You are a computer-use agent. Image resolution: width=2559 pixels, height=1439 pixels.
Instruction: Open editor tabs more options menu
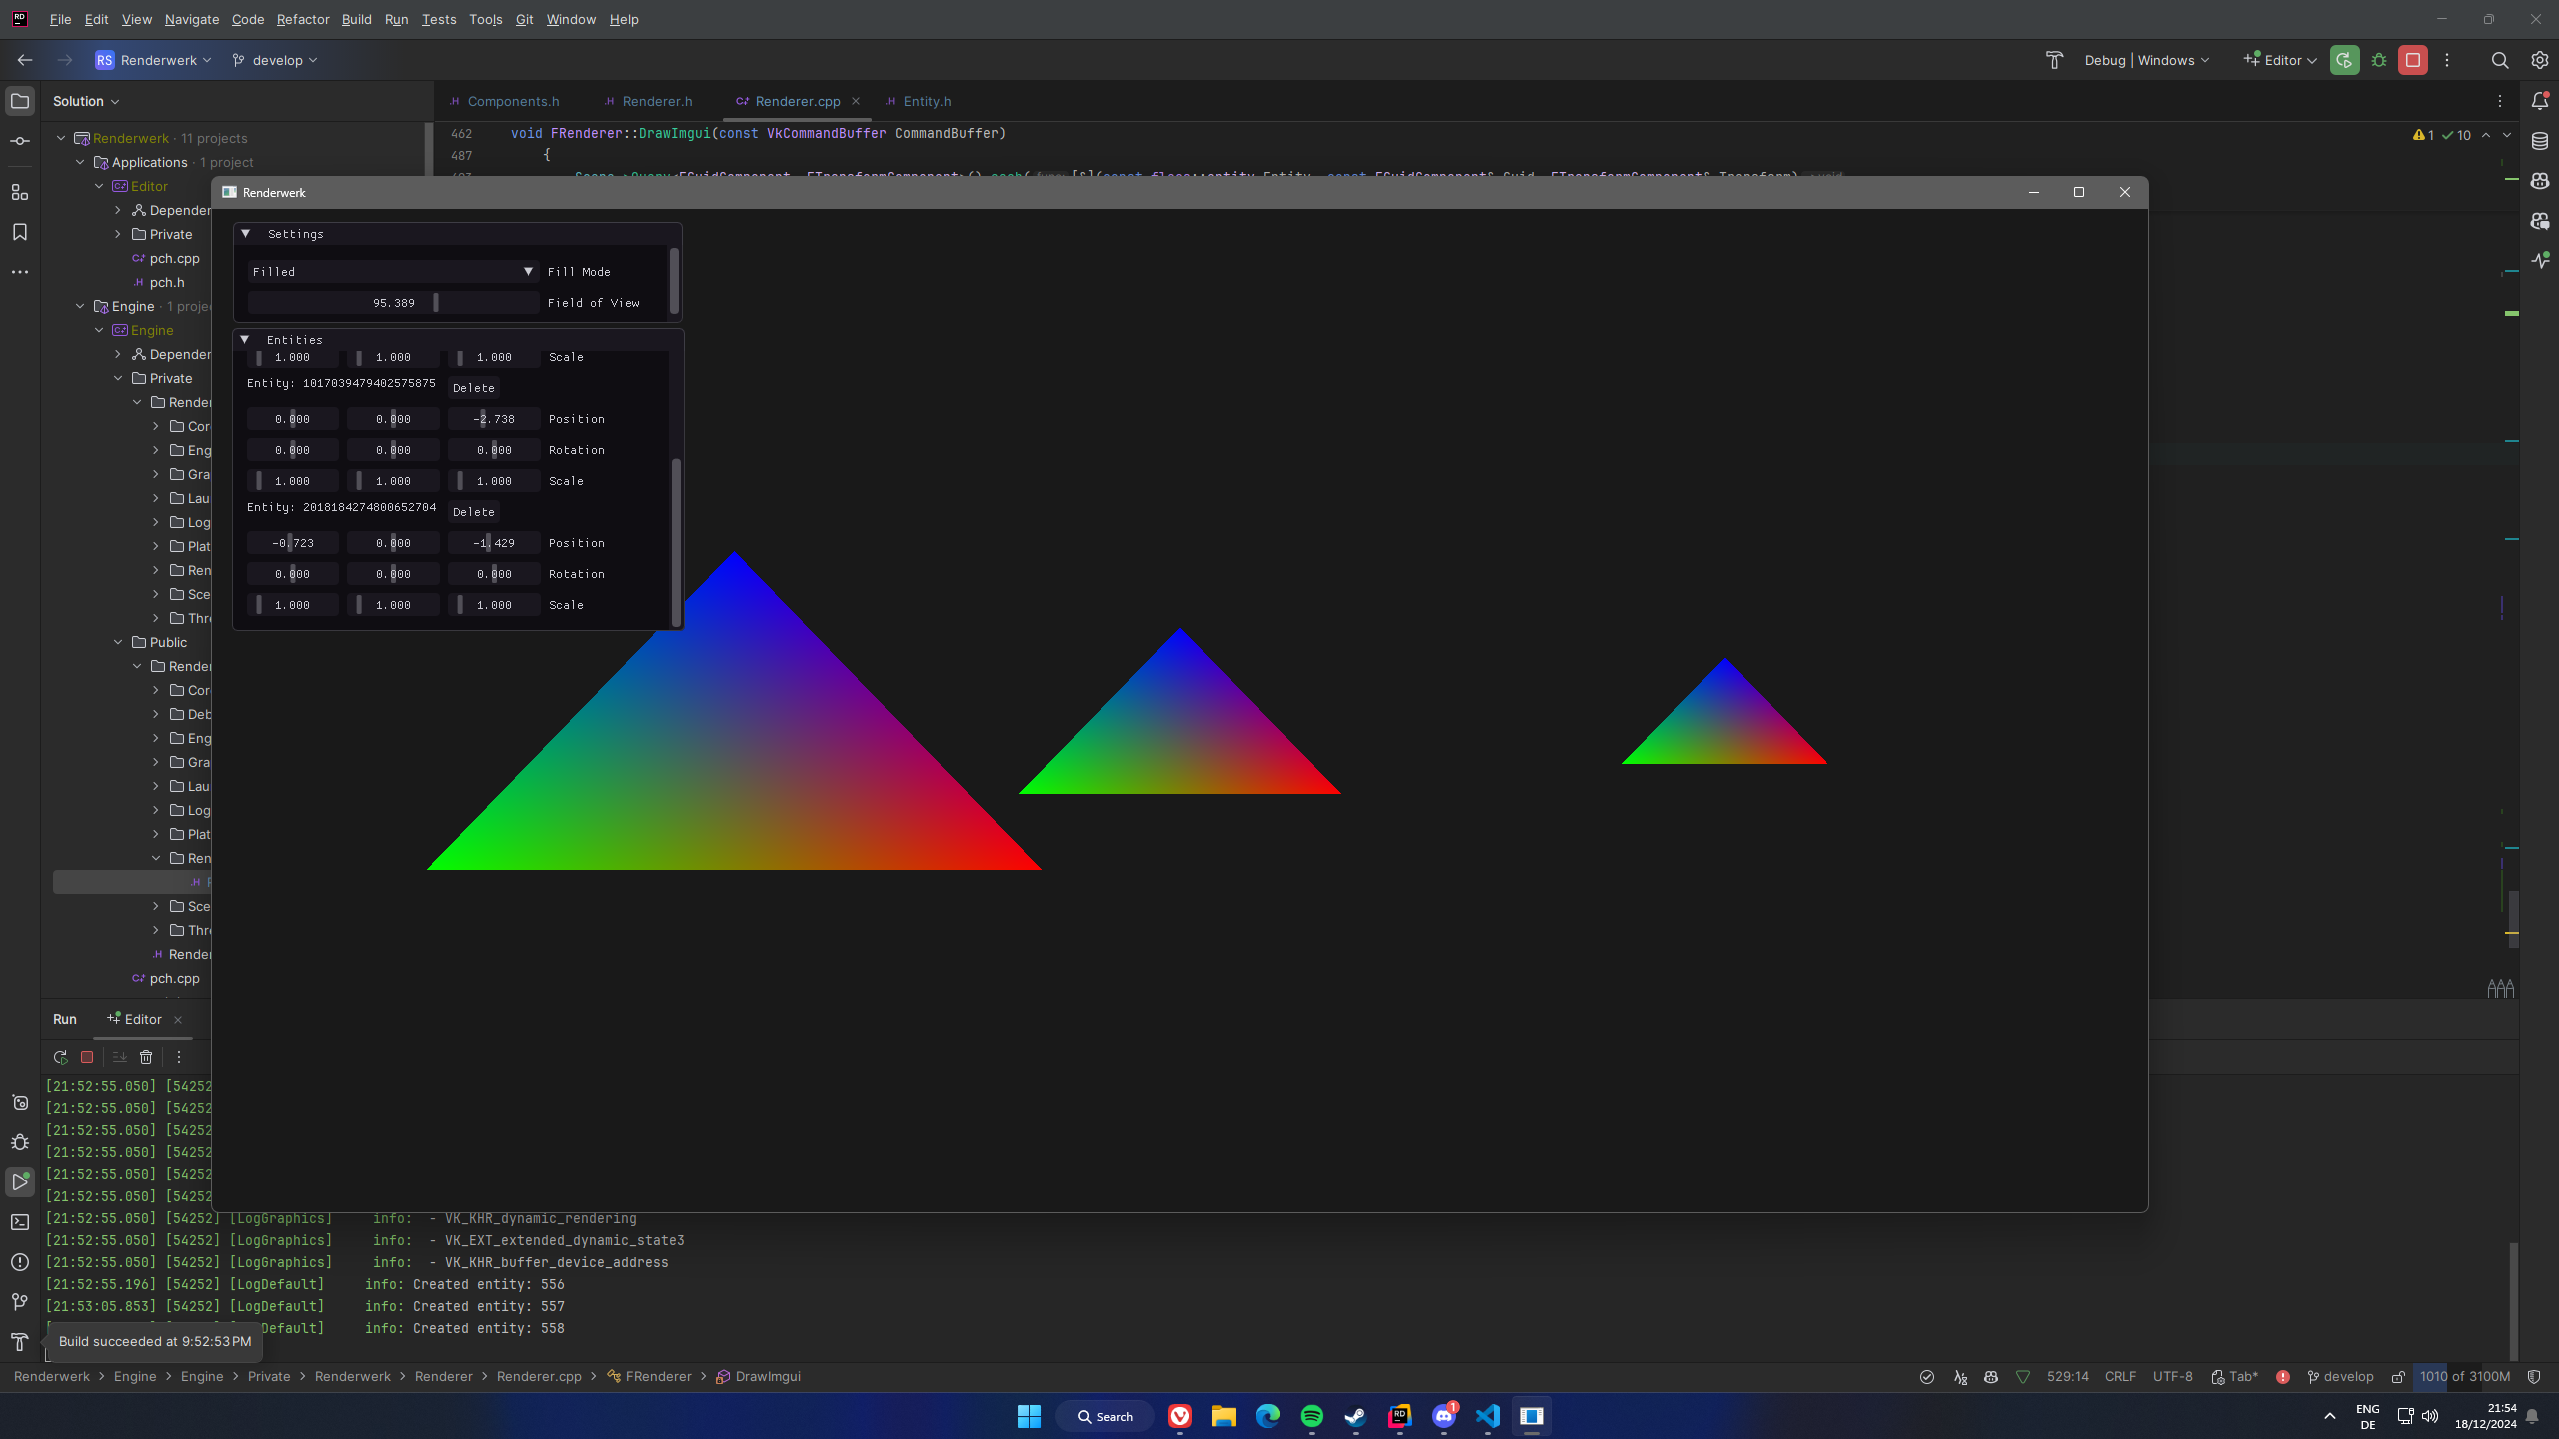[x=2500, y=101]
